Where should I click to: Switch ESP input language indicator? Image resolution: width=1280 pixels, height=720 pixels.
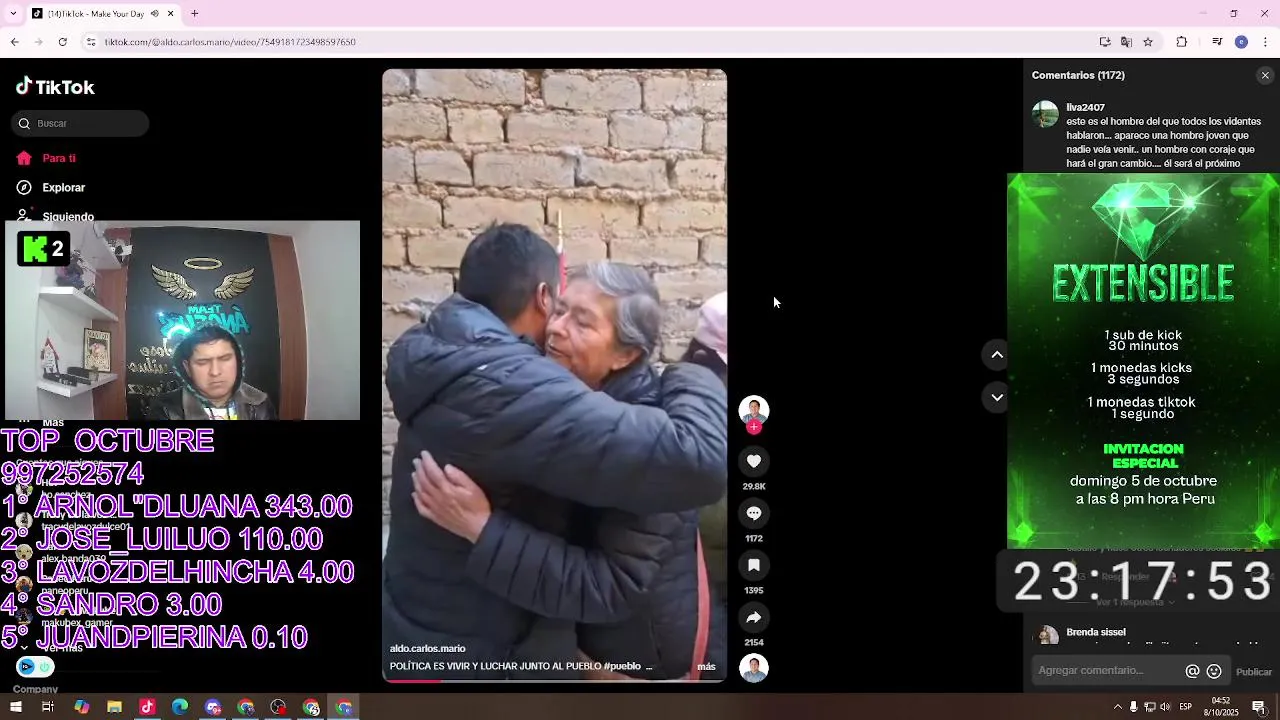[1186, 707]
